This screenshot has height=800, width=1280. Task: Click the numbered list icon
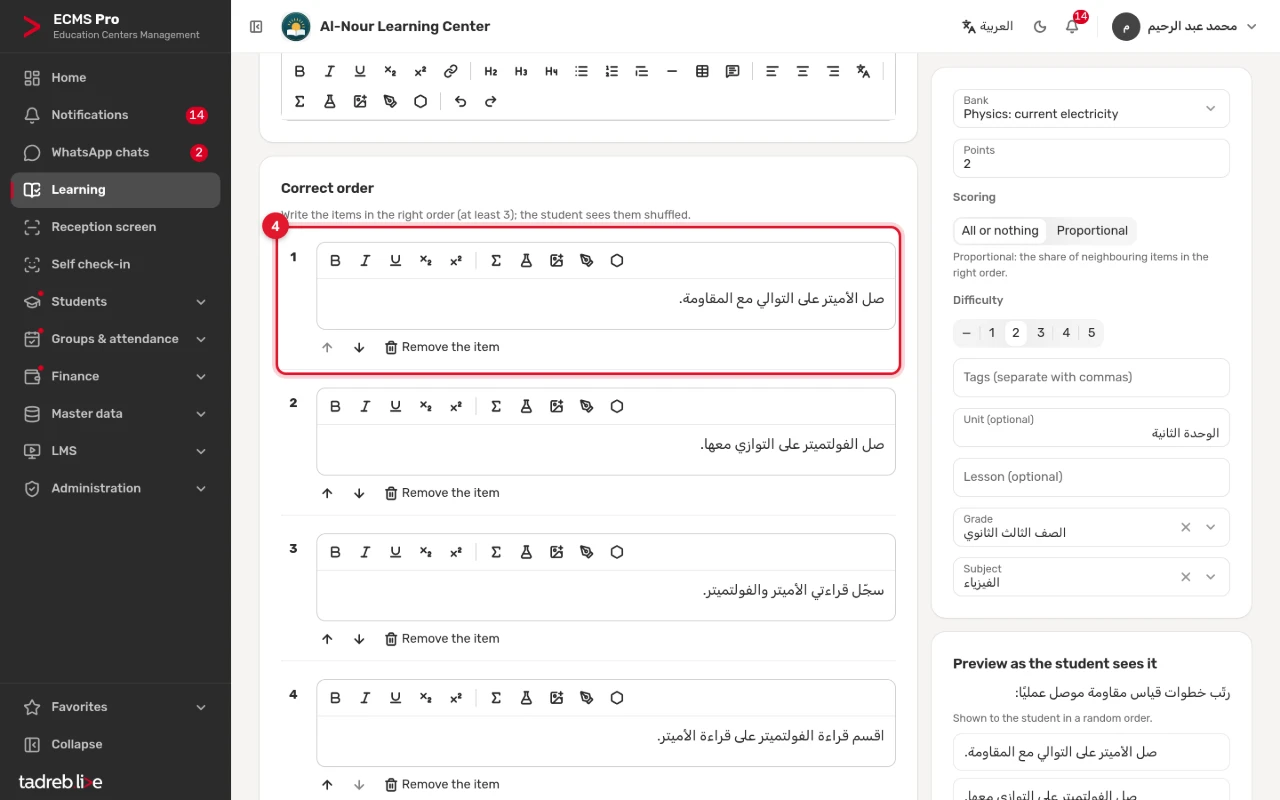[611, 71]
